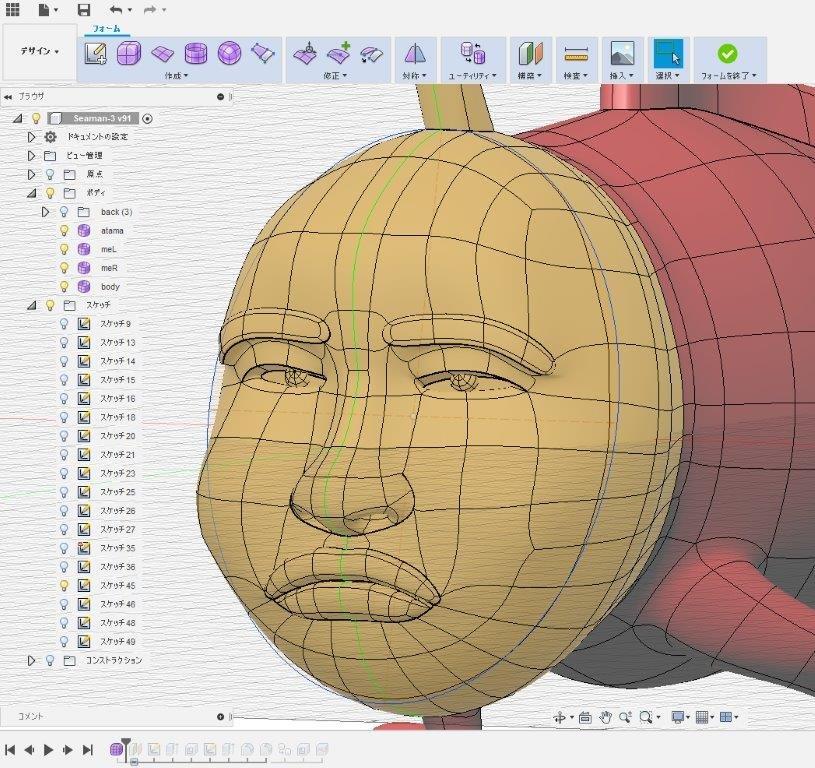Open the File menu icon

(x=45, y=9)
